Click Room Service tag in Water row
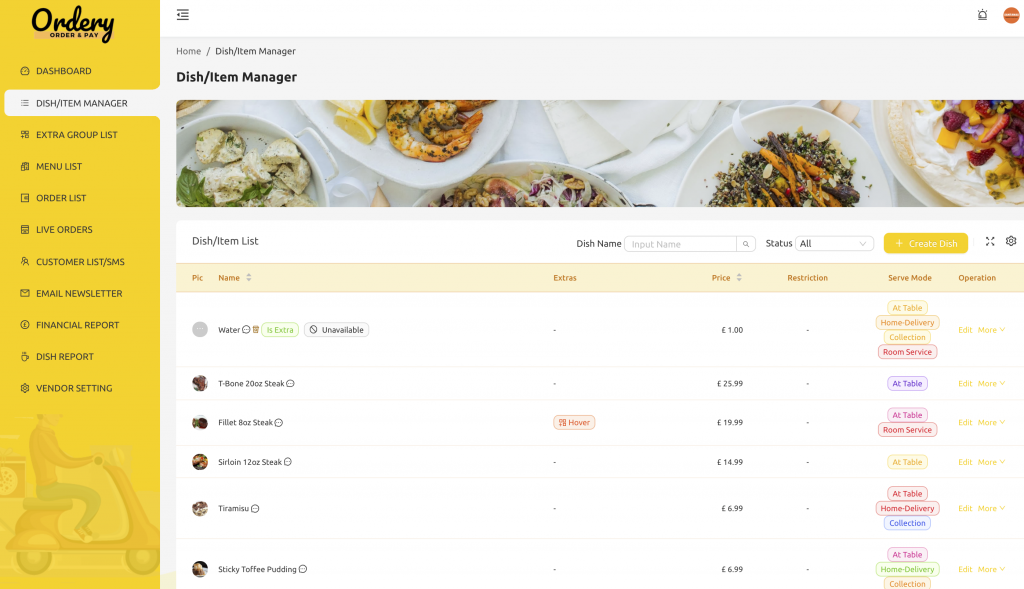The width and height of the screenshot is (1024, 589). tap(907, 352)
